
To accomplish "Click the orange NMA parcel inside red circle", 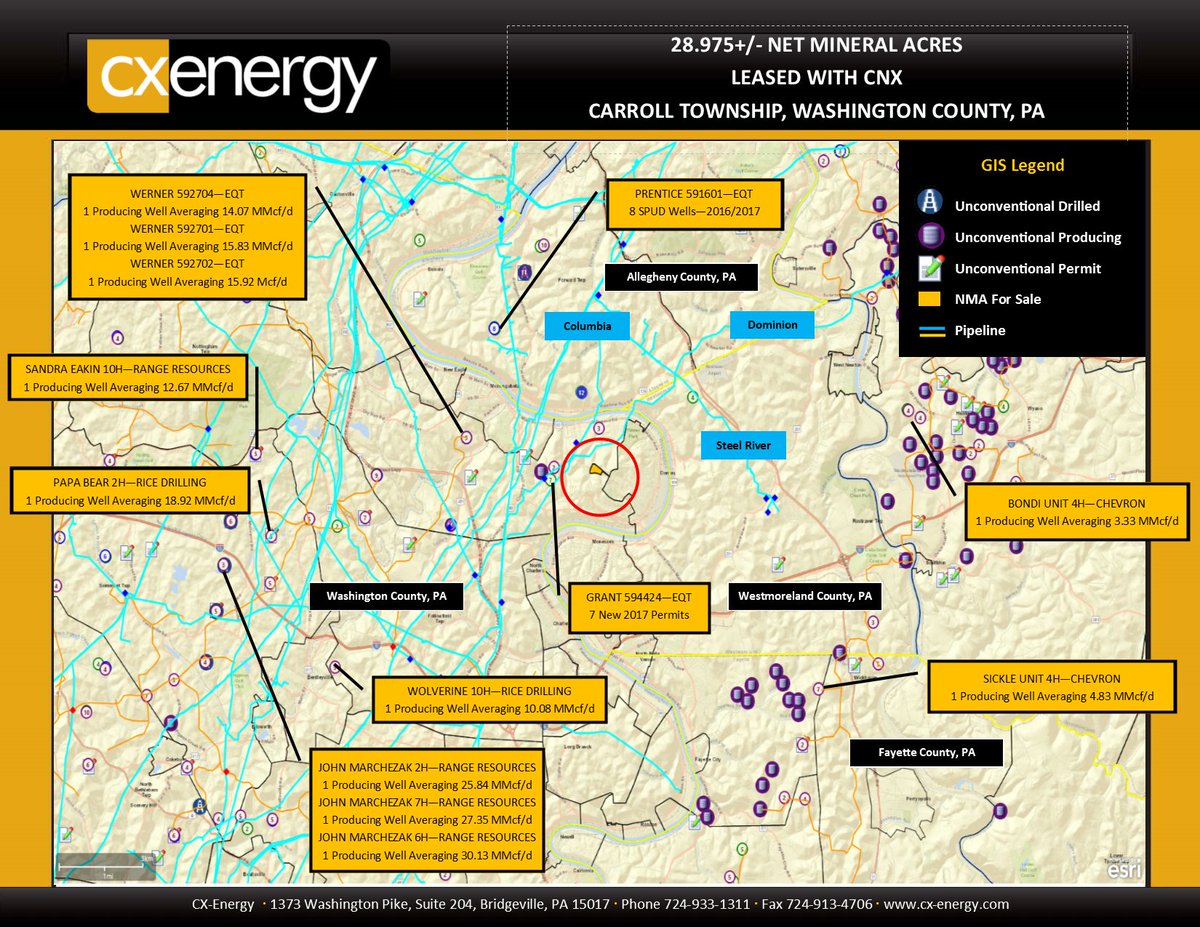I will pos(595,468).
